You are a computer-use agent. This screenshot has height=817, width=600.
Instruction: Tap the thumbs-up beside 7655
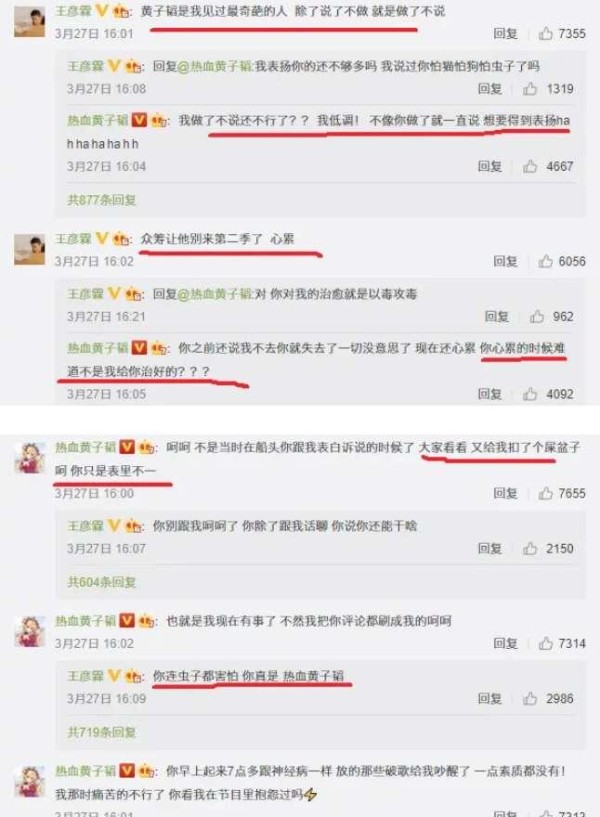[545, 493]
